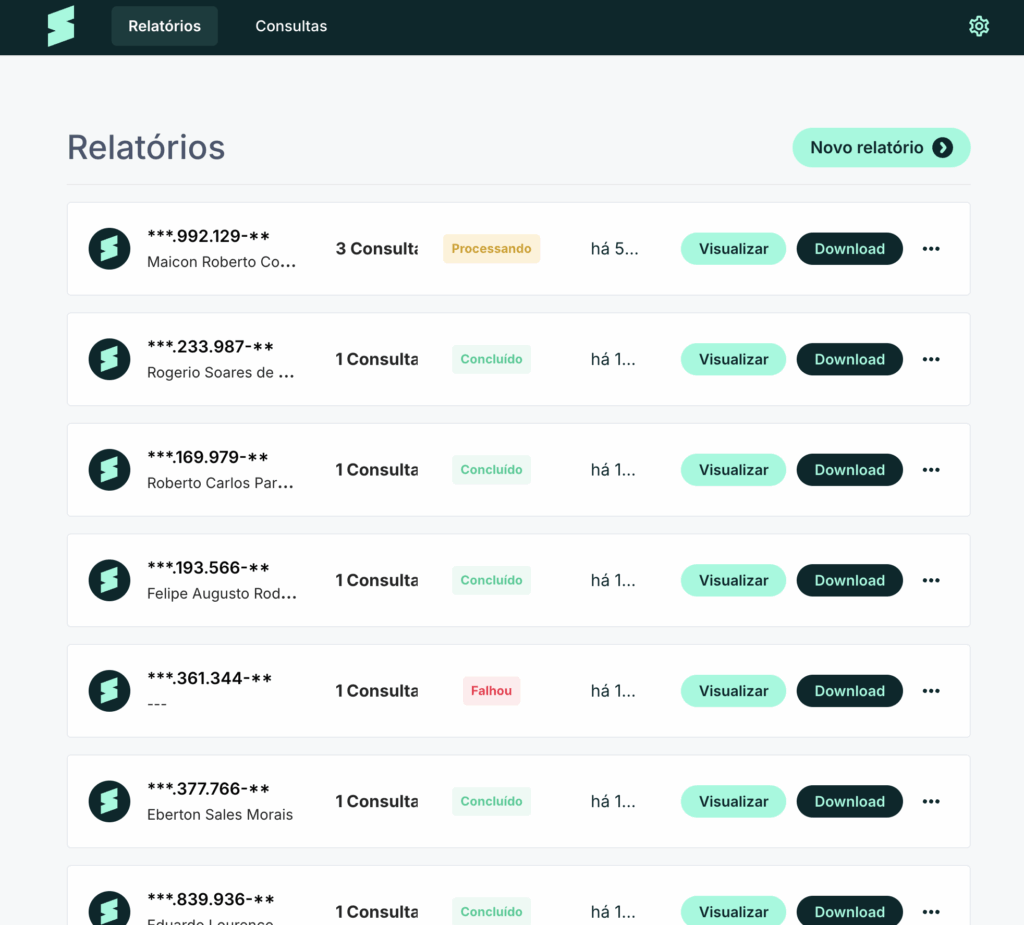Open three-dot menu on the failed report
Screen dimensions: 1024x925
[931, 691]
